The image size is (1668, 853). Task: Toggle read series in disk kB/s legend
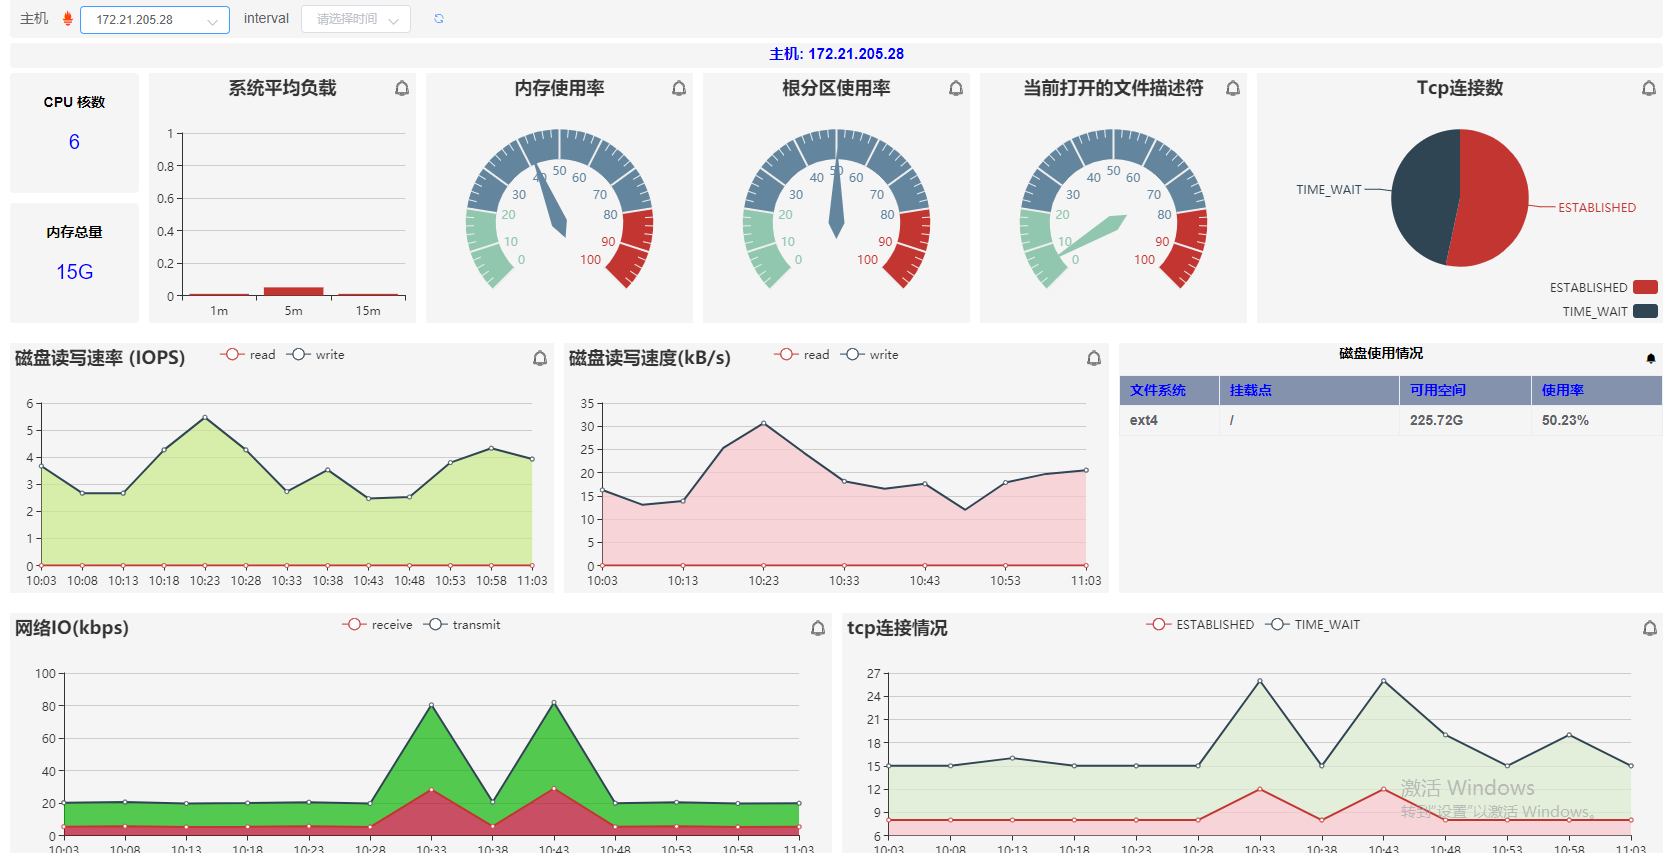click(x=802, y=355)
